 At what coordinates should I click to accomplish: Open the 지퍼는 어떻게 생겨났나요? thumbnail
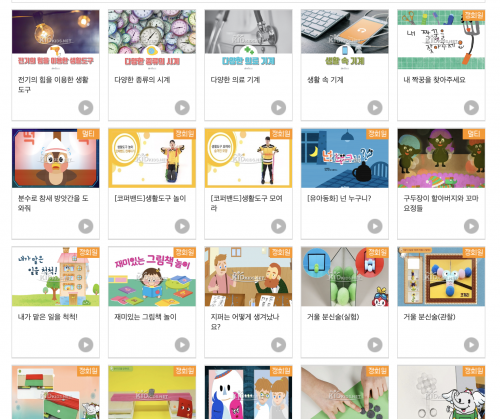click(x=248, y=277)
